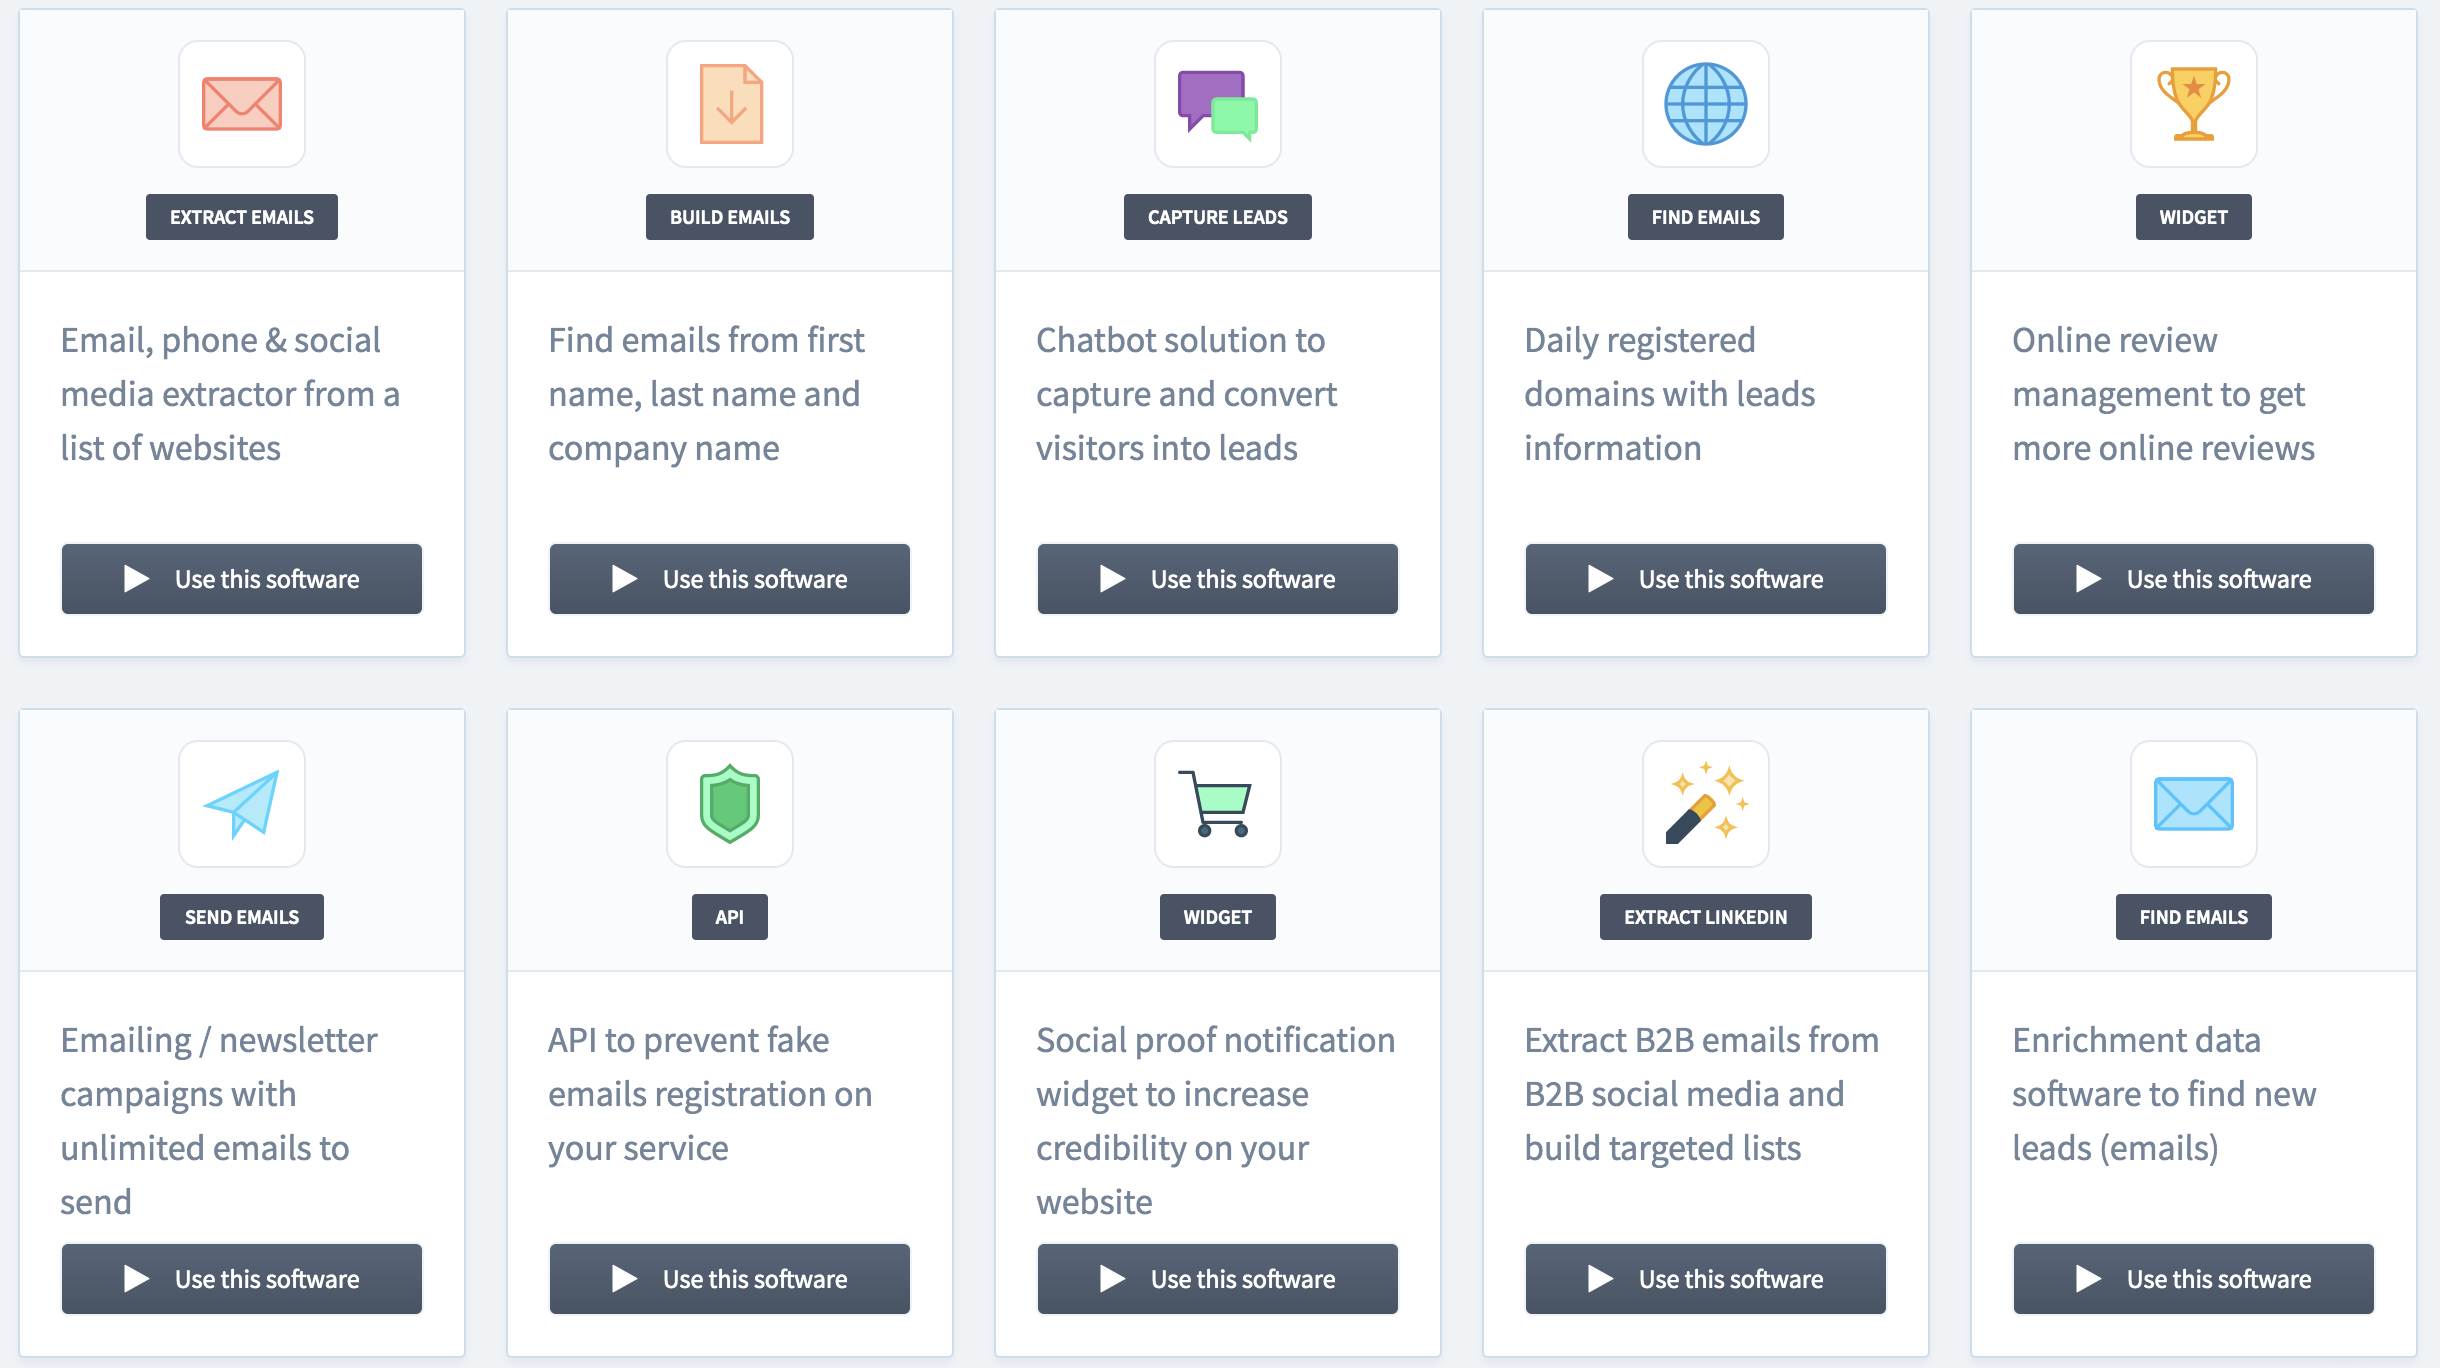This screenshot has width=2440, height=1368.
Task: Click the Send Emails paper plane icon
Action: pyautogui.click(x=241, y=803)
